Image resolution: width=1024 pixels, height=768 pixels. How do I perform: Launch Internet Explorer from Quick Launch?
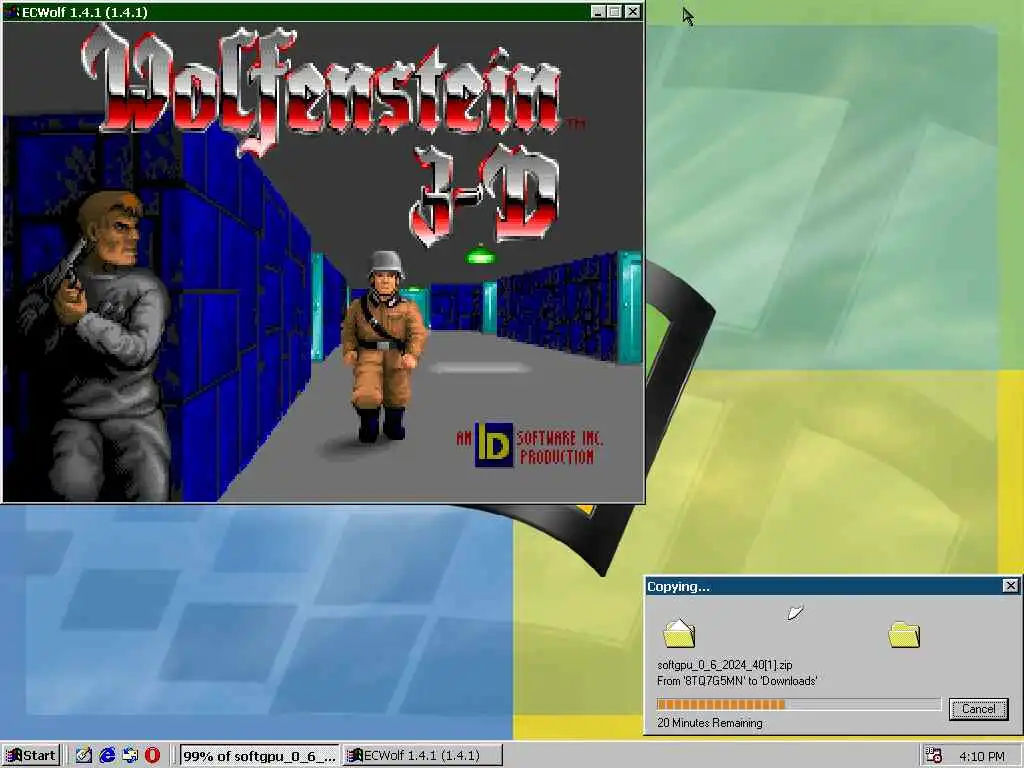(107, 756)
